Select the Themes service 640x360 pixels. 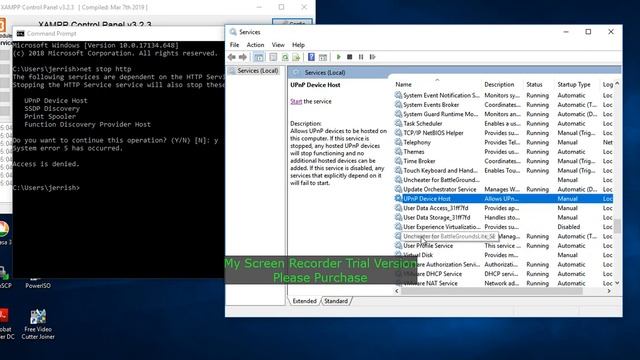[x=503, y=152]
